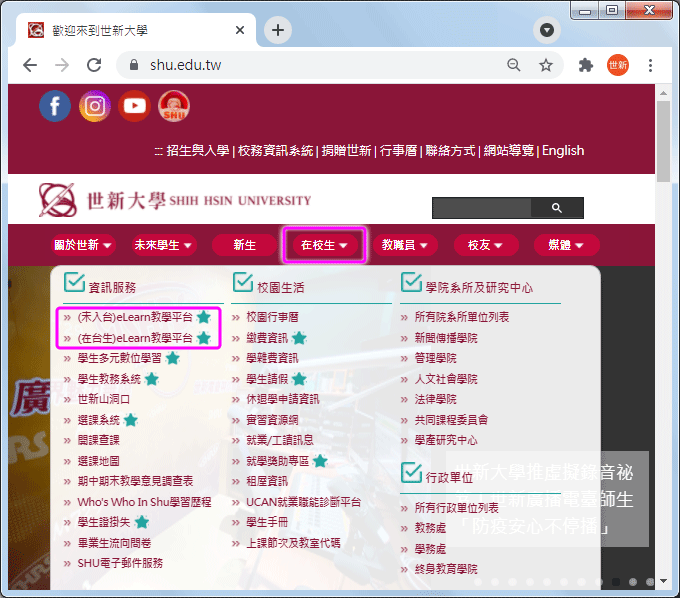Image resolution: width=680 pixels, height=598 pixels.
Task: Open the 捐贈世新 top link
Action: tap(347, 150)
